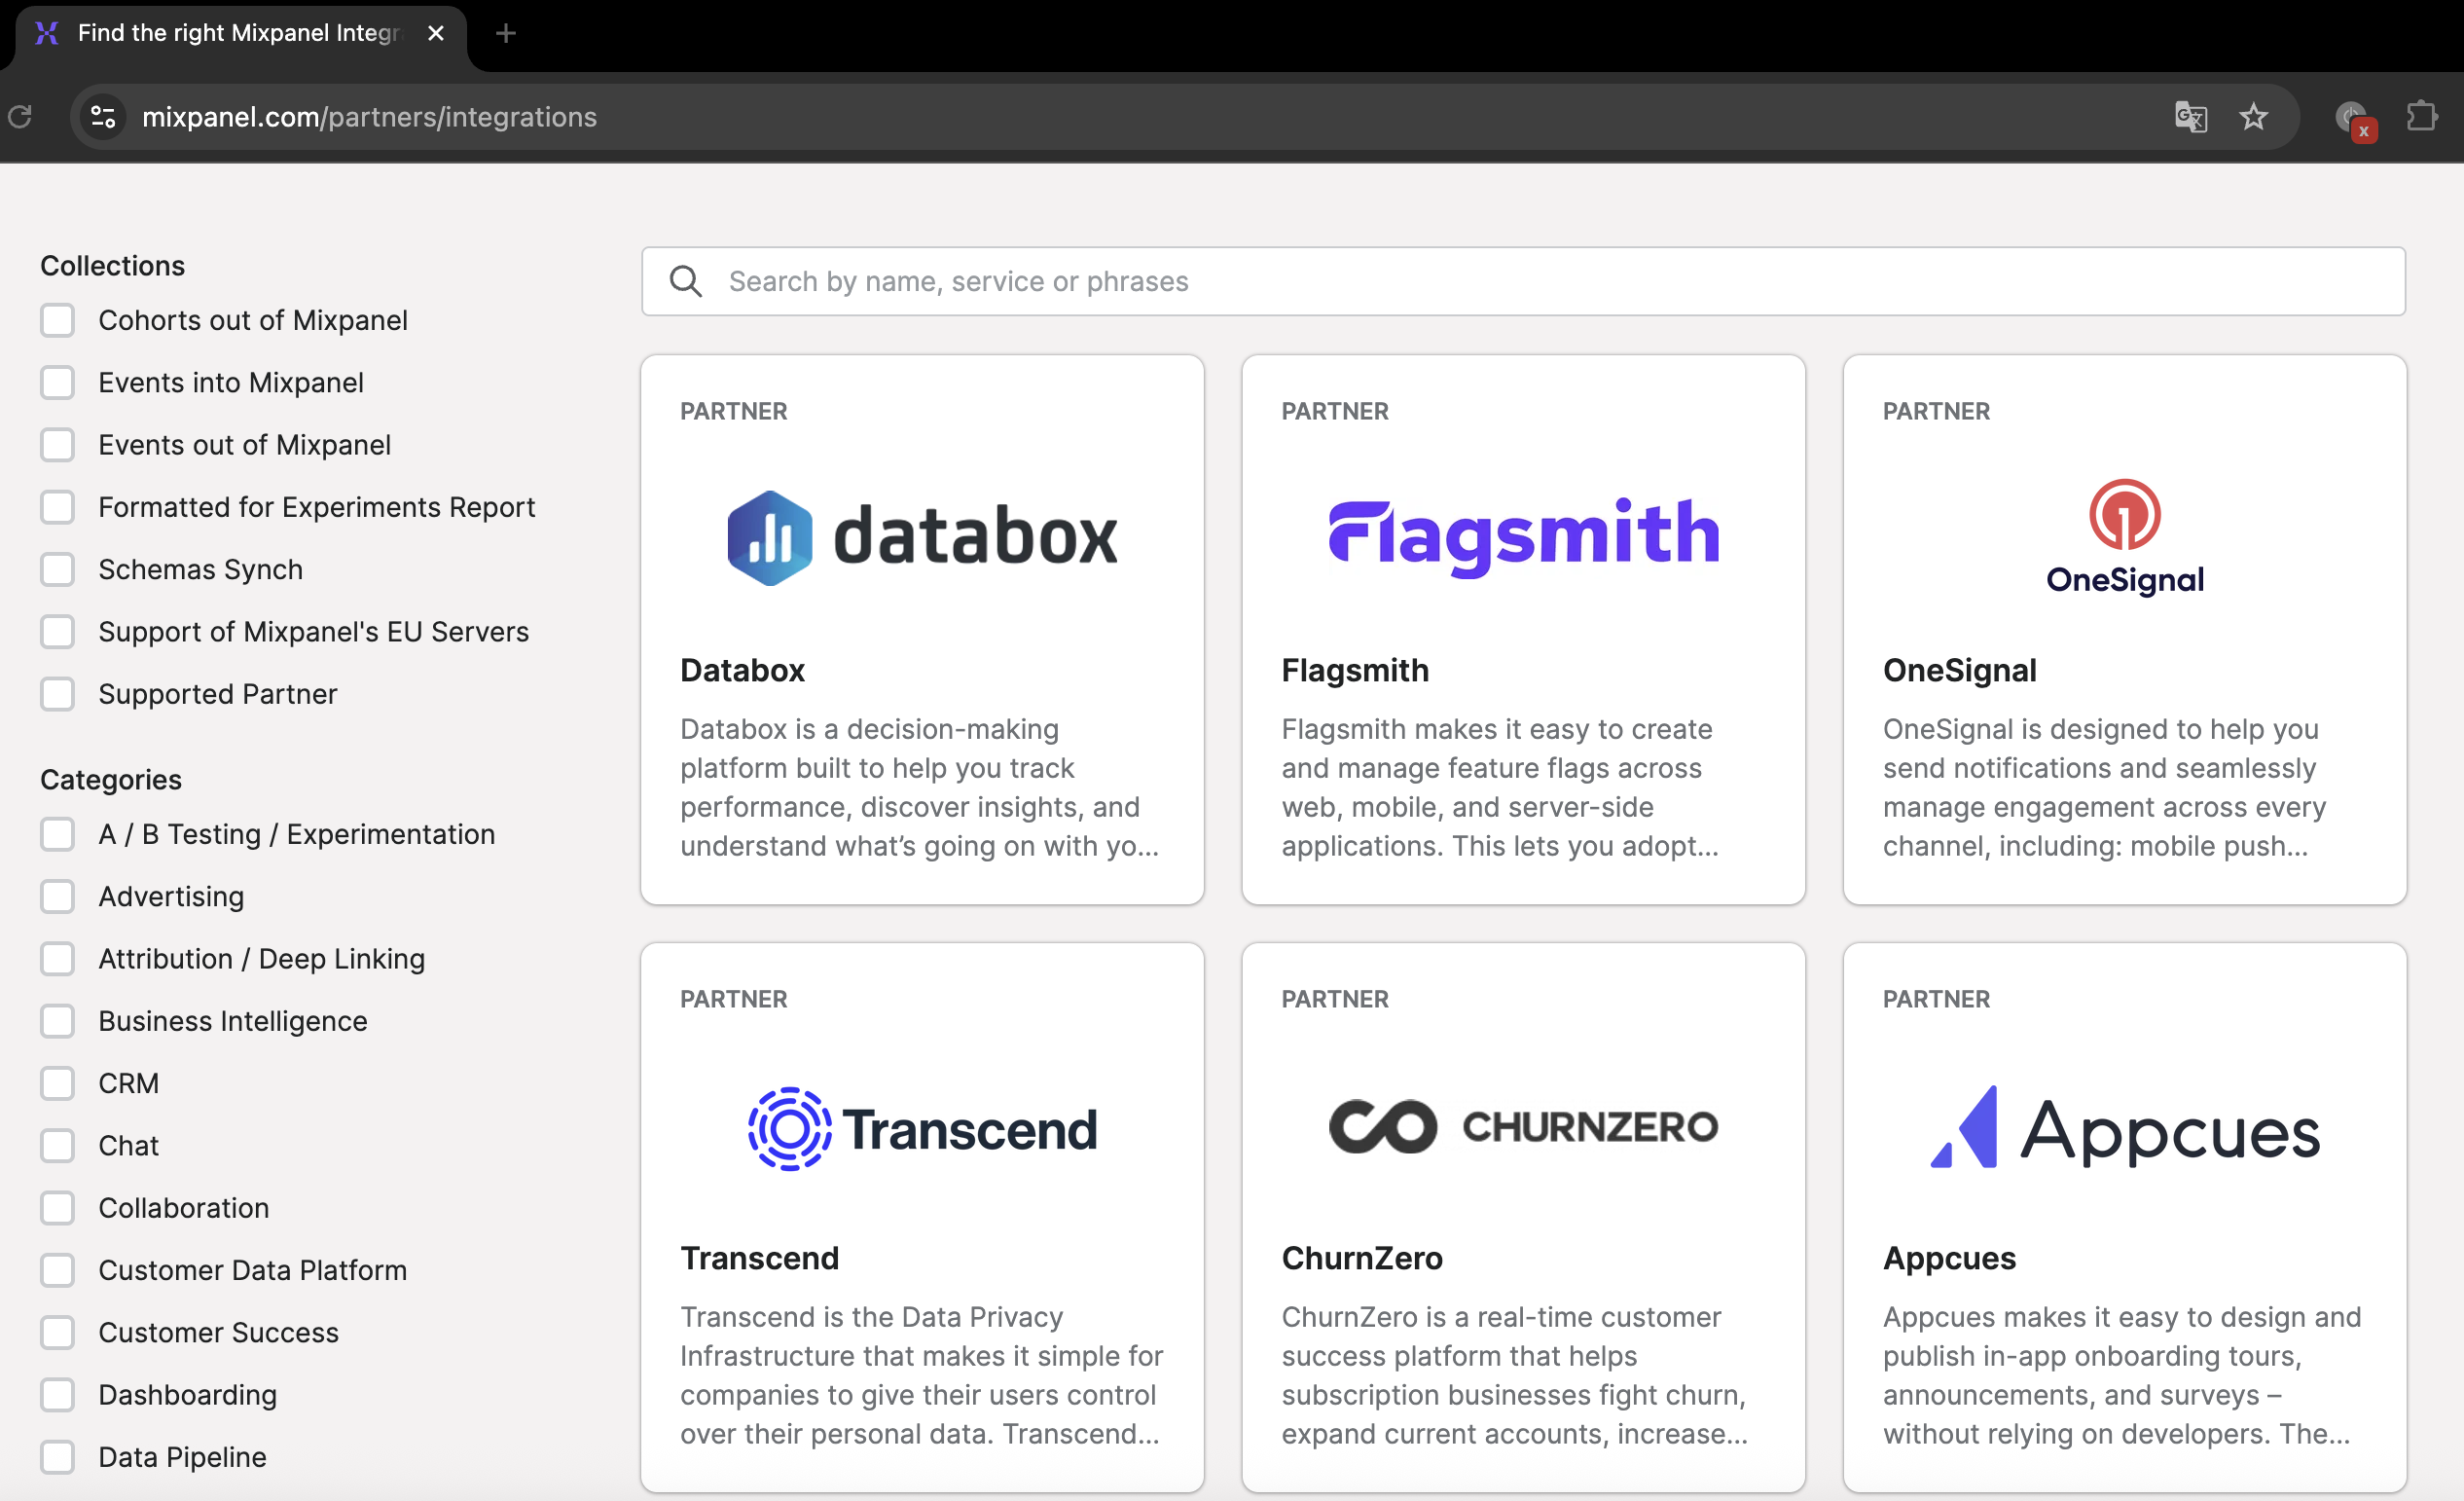This screenshot has height=1501, width=2464.
Task: Check Events out of Mixpanel
Action: (58, 445)
